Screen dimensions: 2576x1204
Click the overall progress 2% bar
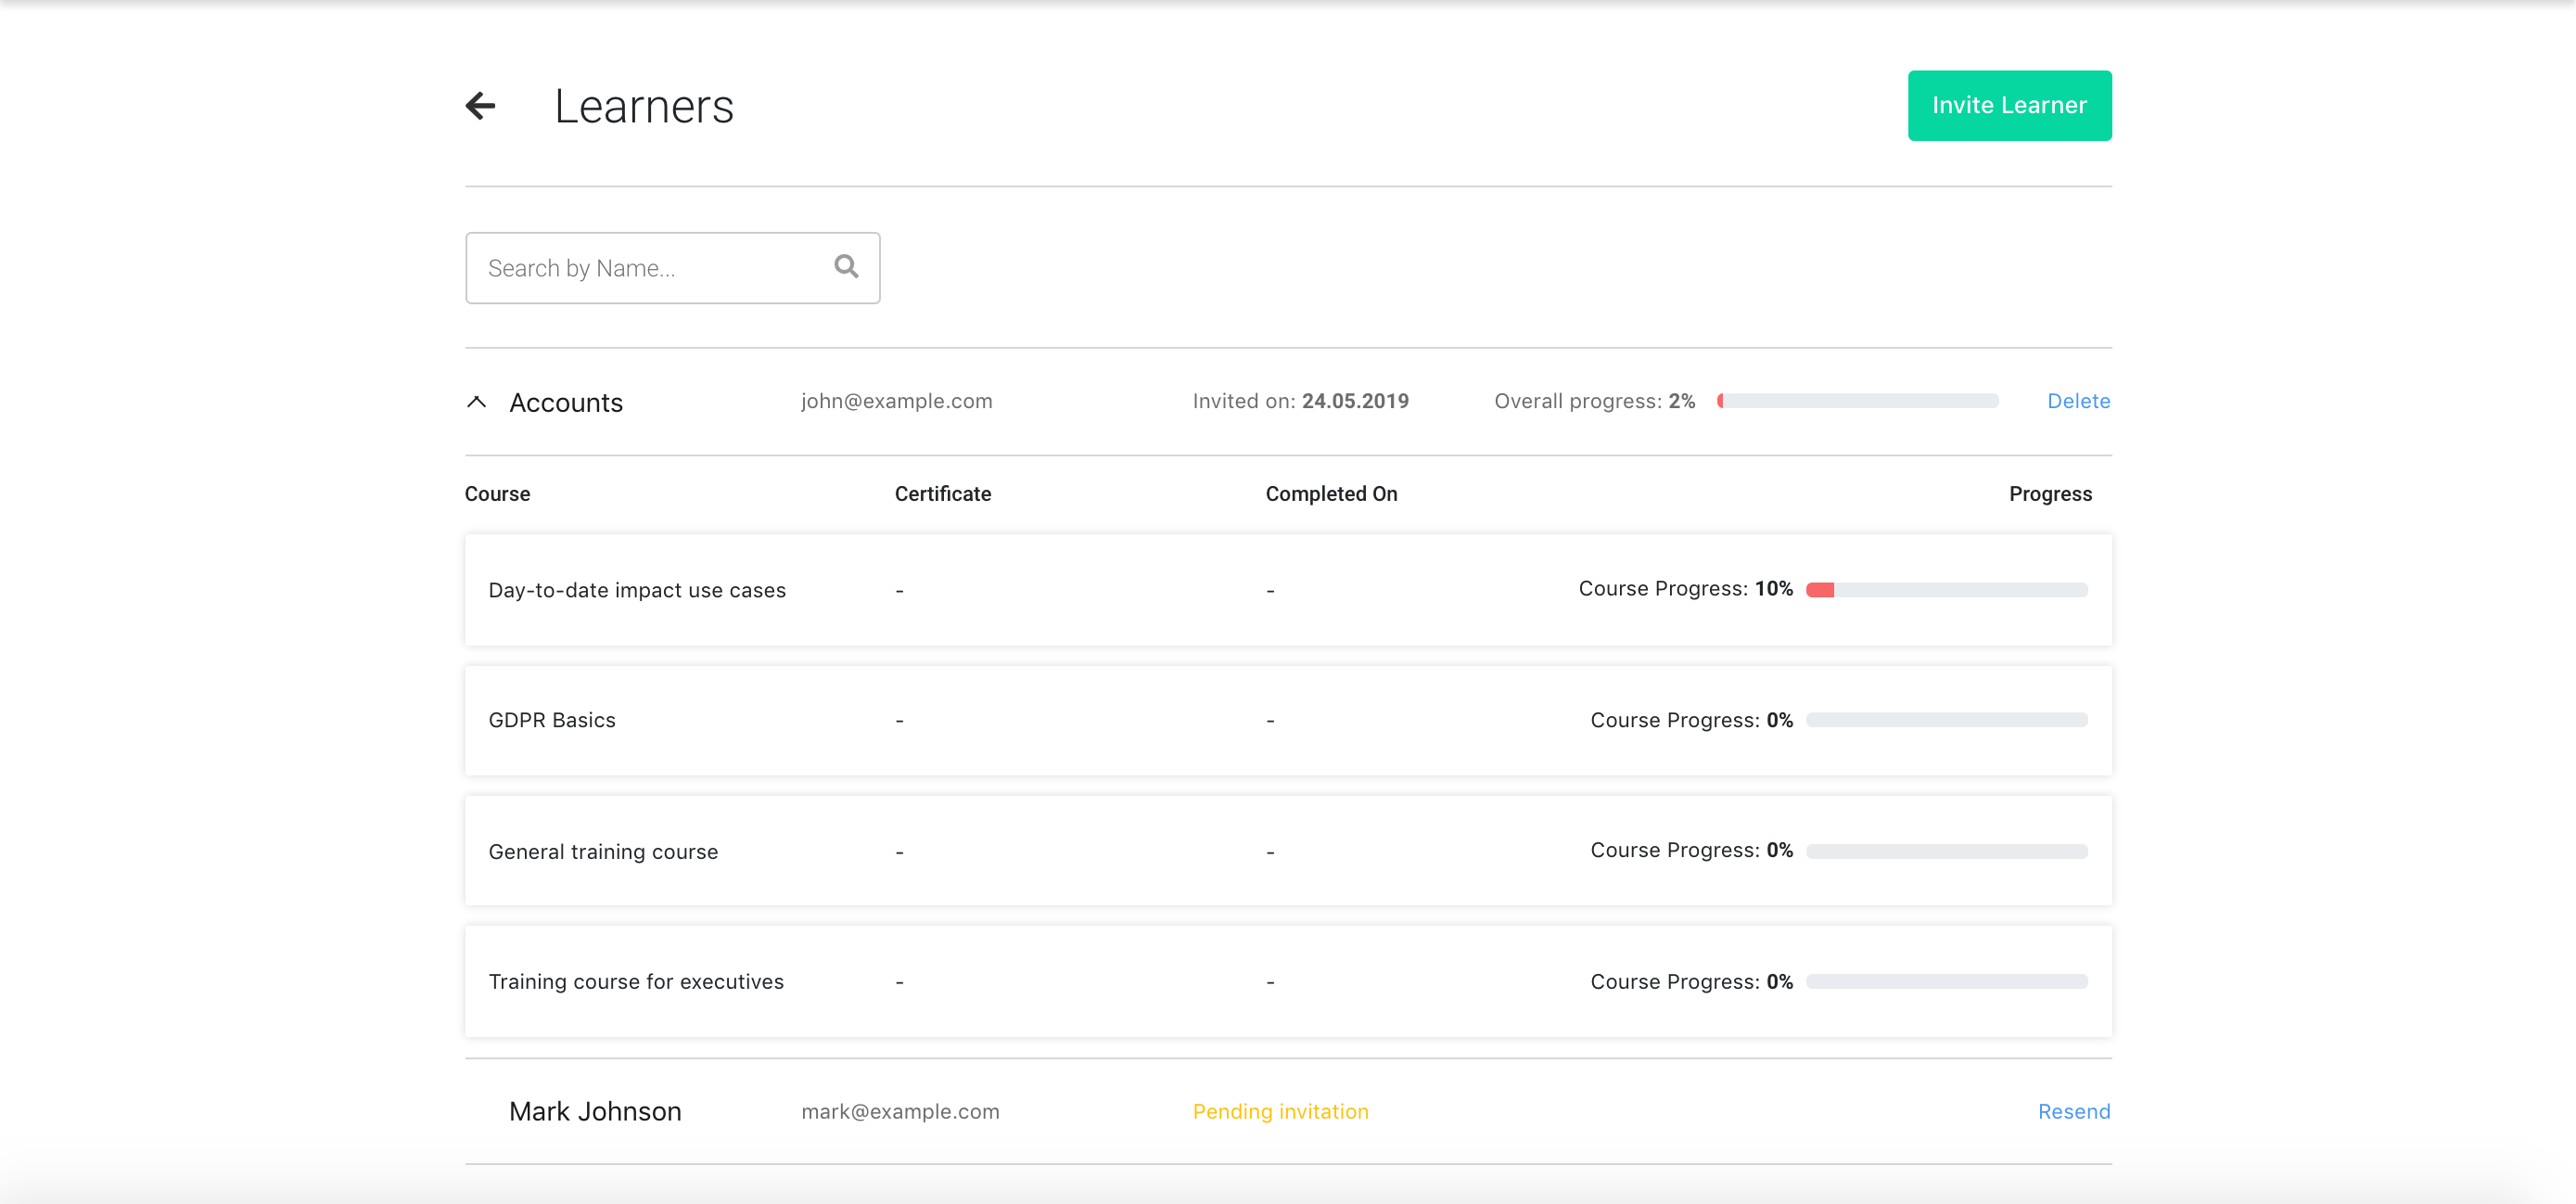(1857, 401)
